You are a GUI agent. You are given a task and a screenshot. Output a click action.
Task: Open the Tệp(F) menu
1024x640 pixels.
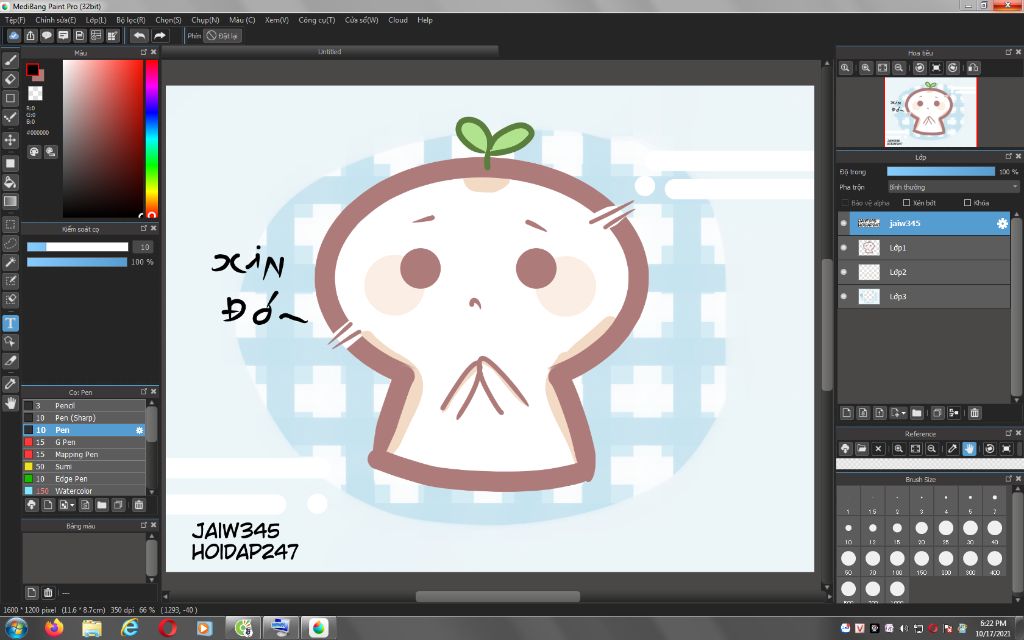[x=15, y=20]
